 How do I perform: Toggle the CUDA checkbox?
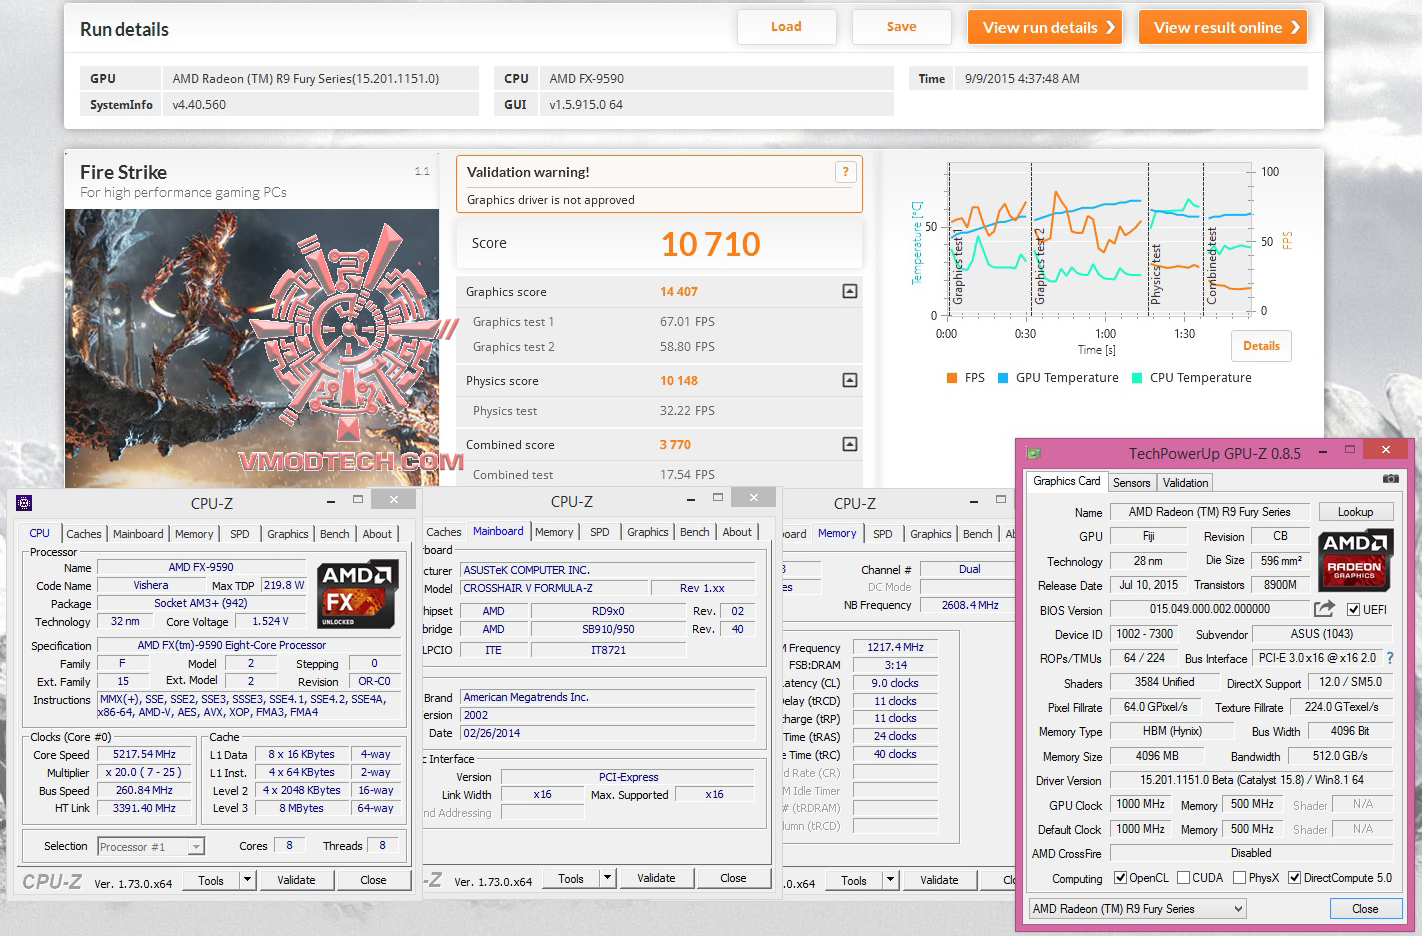(1184, 878)
